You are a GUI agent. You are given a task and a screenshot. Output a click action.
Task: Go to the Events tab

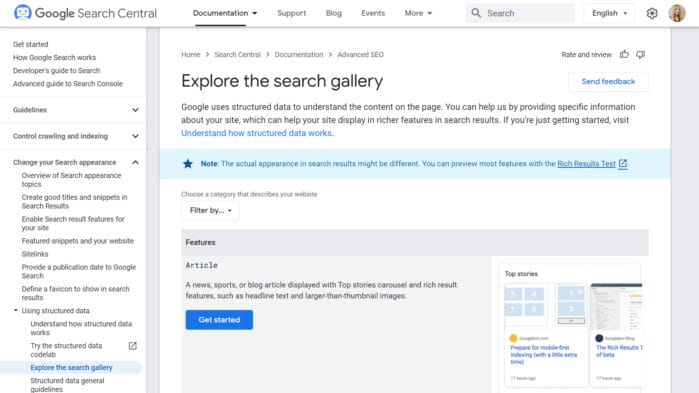(373, 13)
